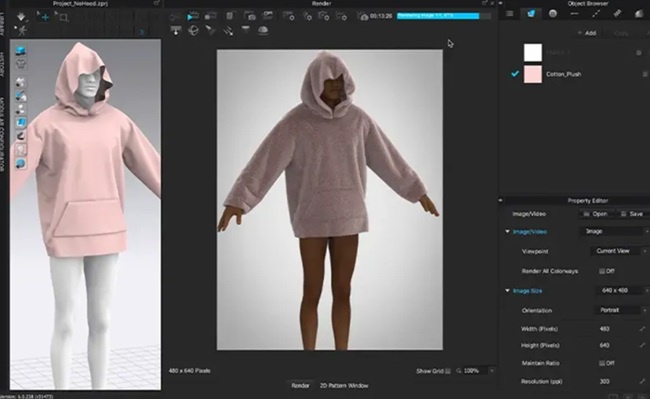Viewport: 650px width, 399px height.
Task: Switch to the Fabric tab in Object Browser
Action: 531,14
